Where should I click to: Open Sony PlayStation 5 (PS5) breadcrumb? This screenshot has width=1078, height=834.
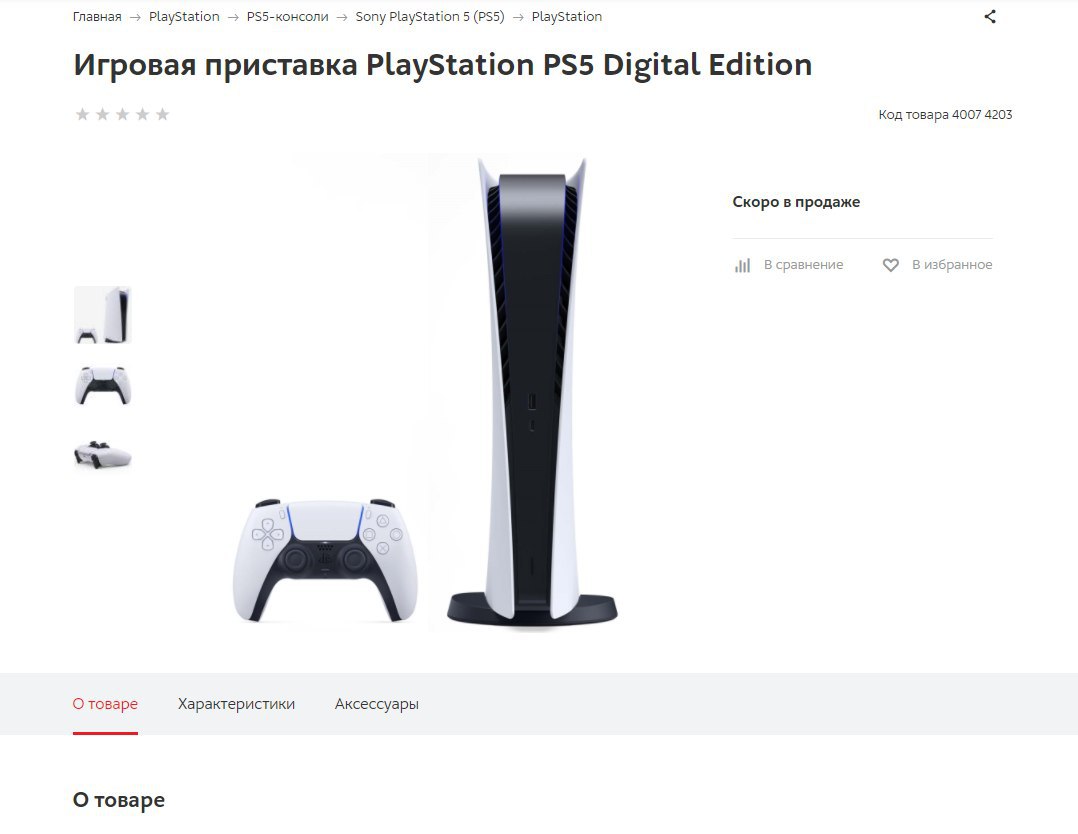(430, 17)
